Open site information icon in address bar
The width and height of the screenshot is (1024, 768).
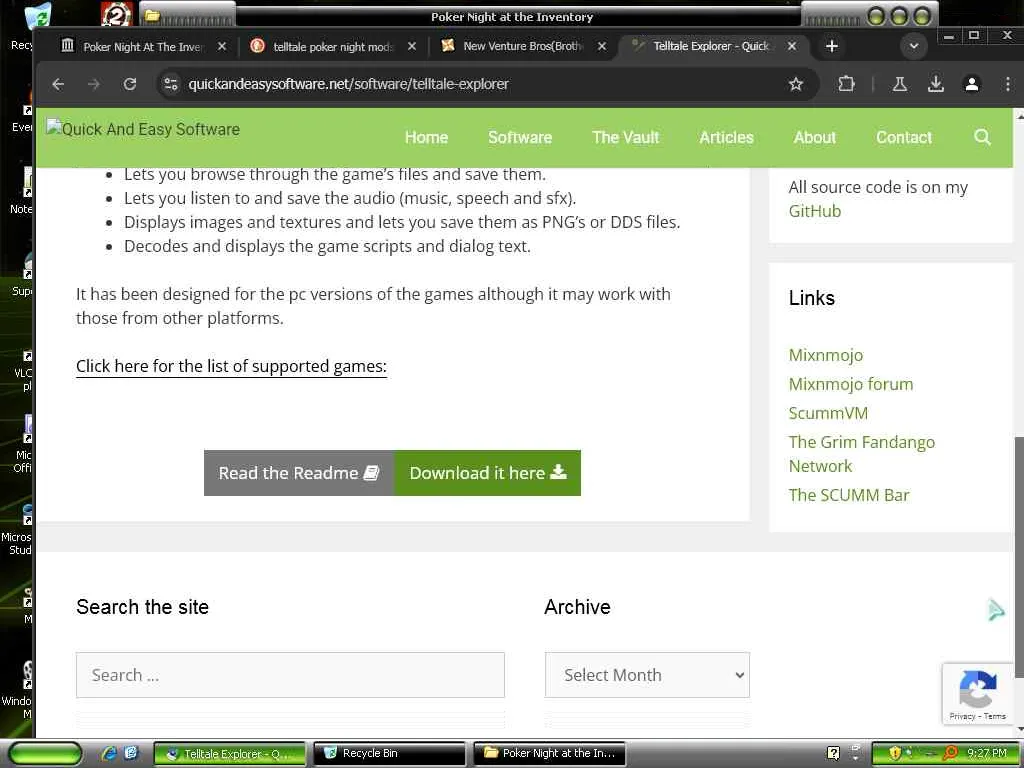(171, 84)
